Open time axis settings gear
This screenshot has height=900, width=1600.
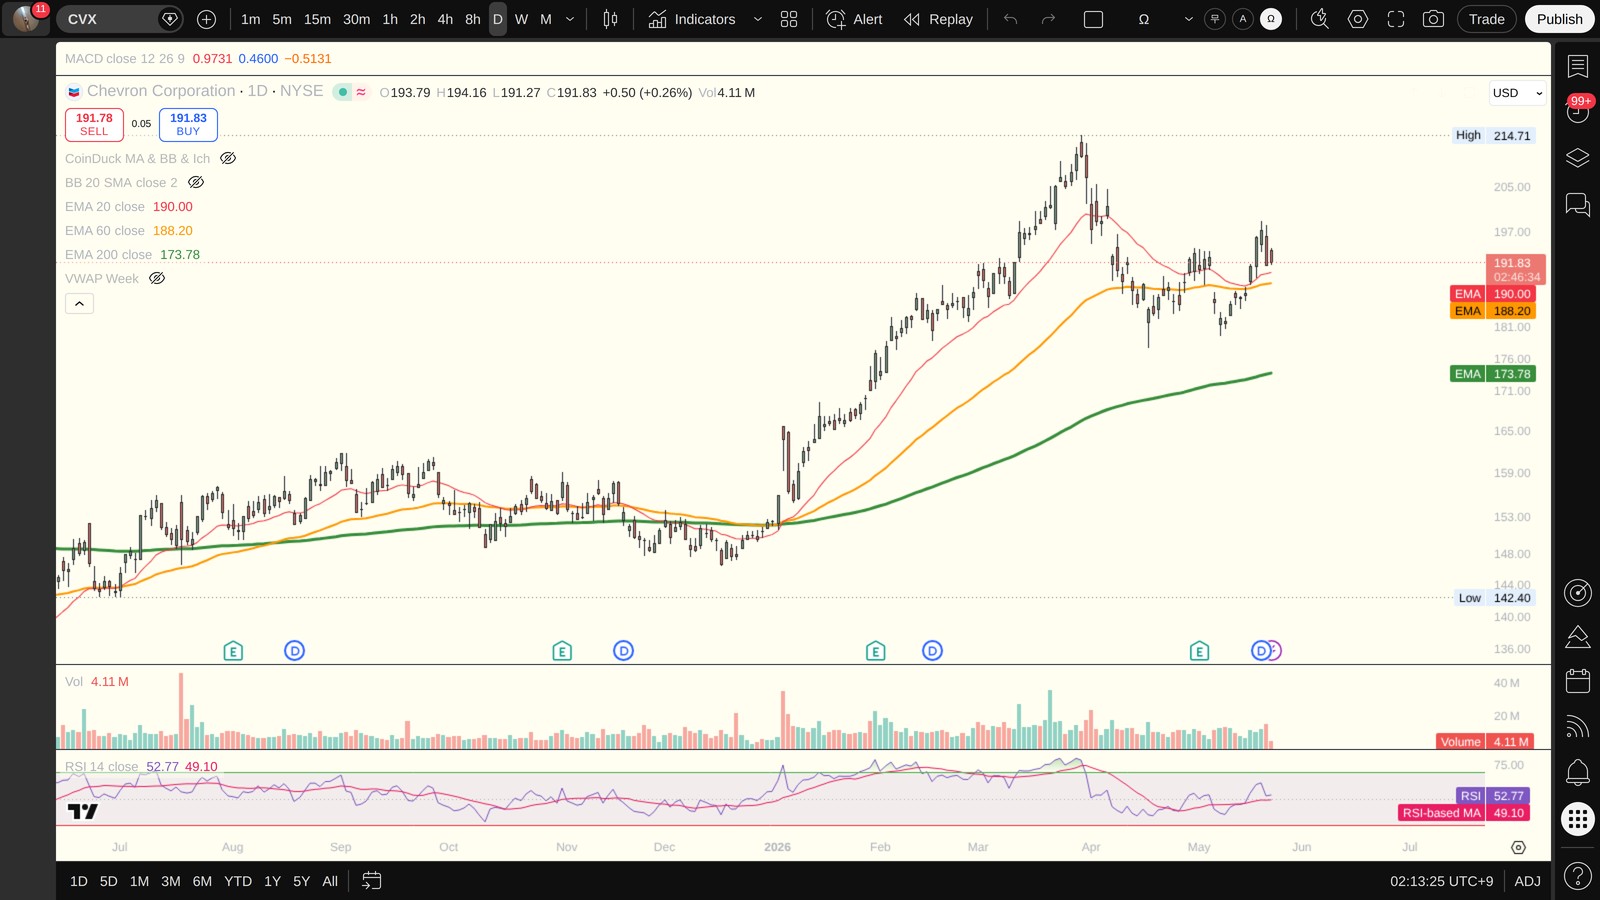click(1518, 847)
